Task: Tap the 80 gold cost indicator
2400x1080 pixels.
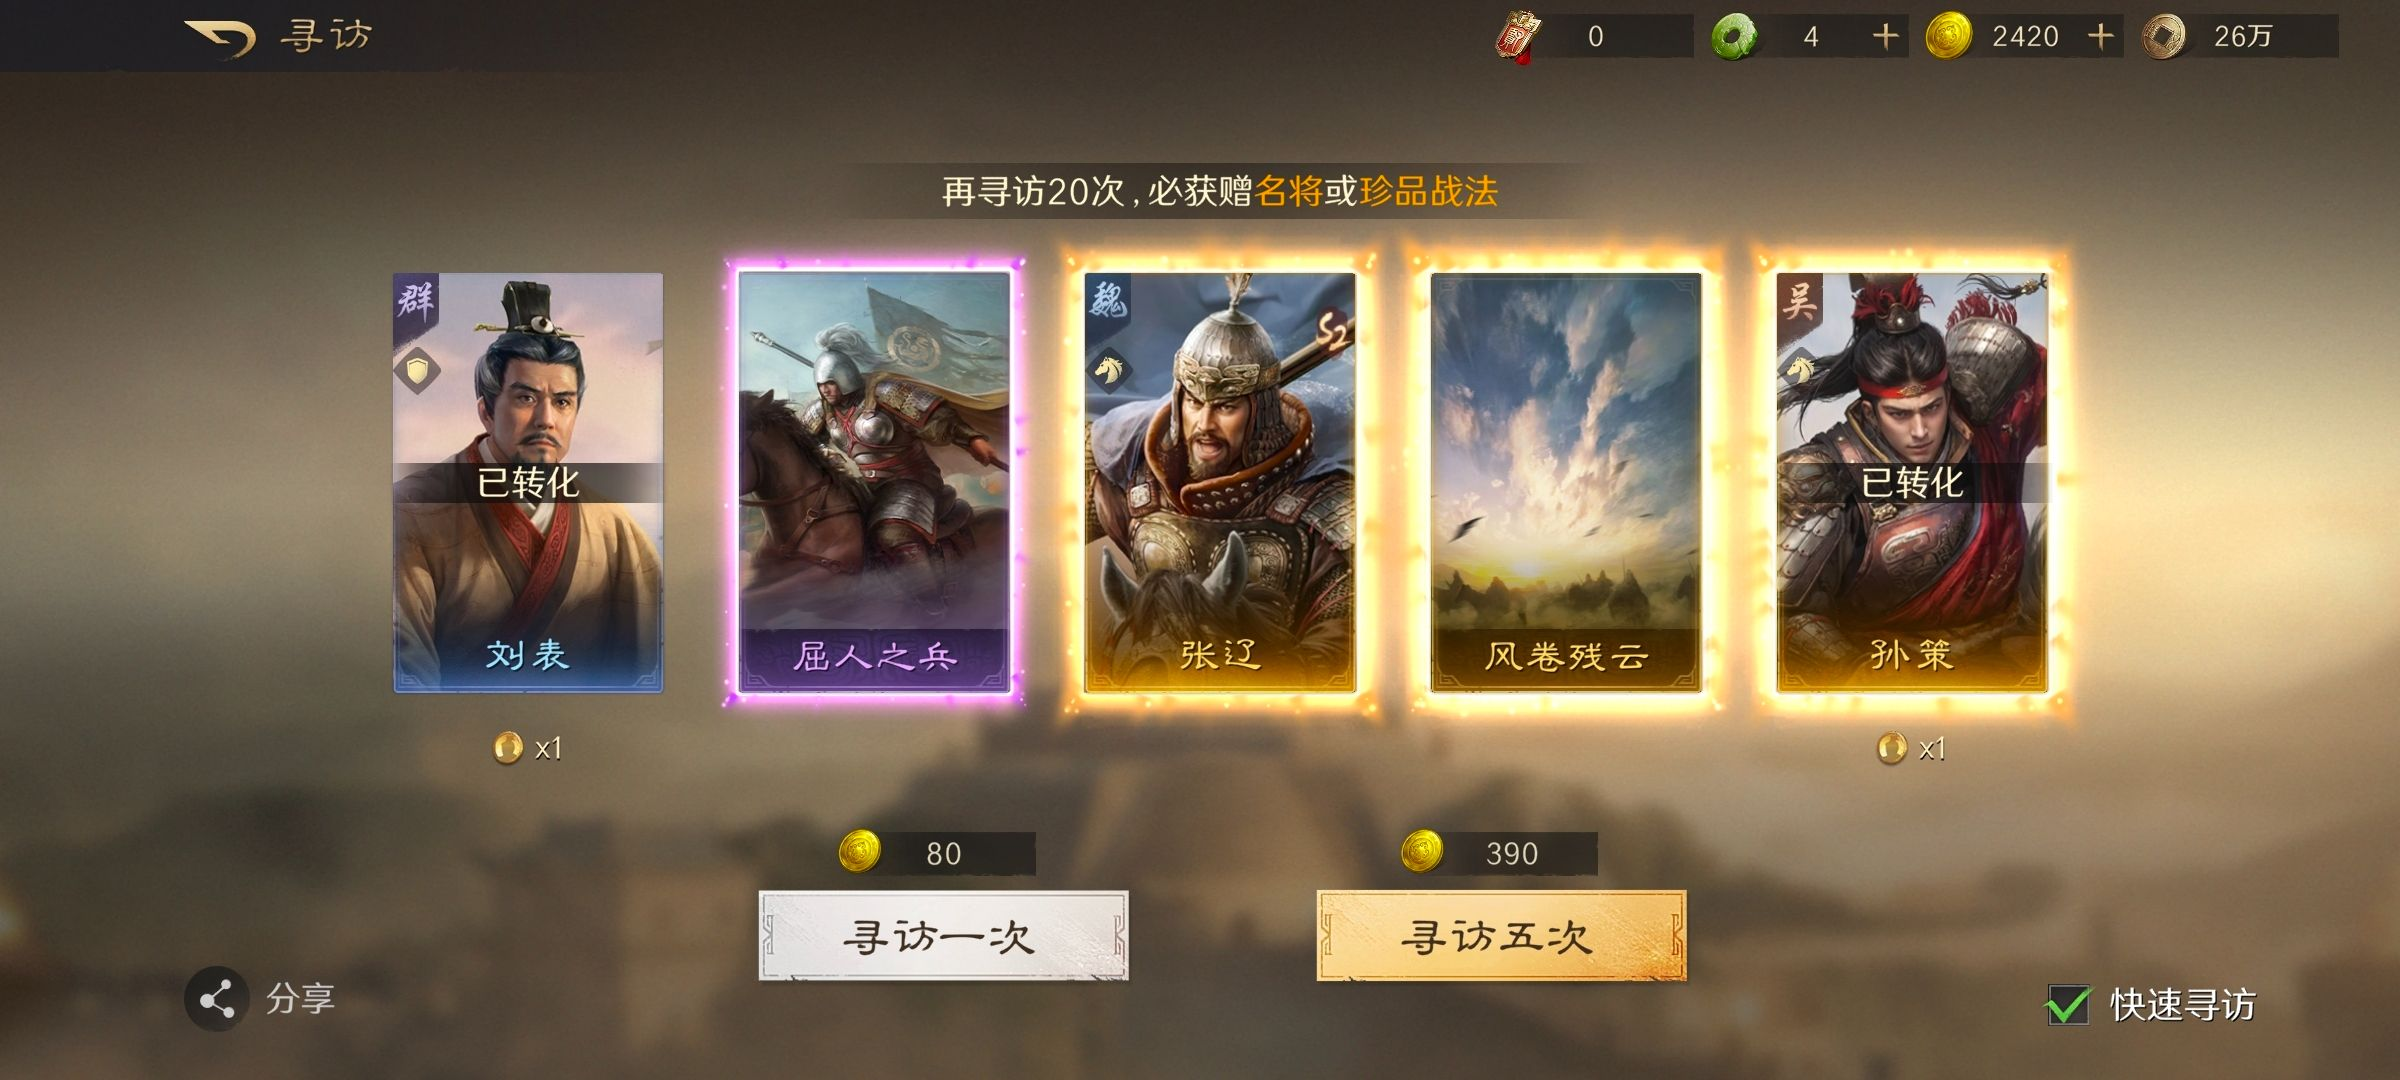Action: pyautogui.click(x=937, y=853)
